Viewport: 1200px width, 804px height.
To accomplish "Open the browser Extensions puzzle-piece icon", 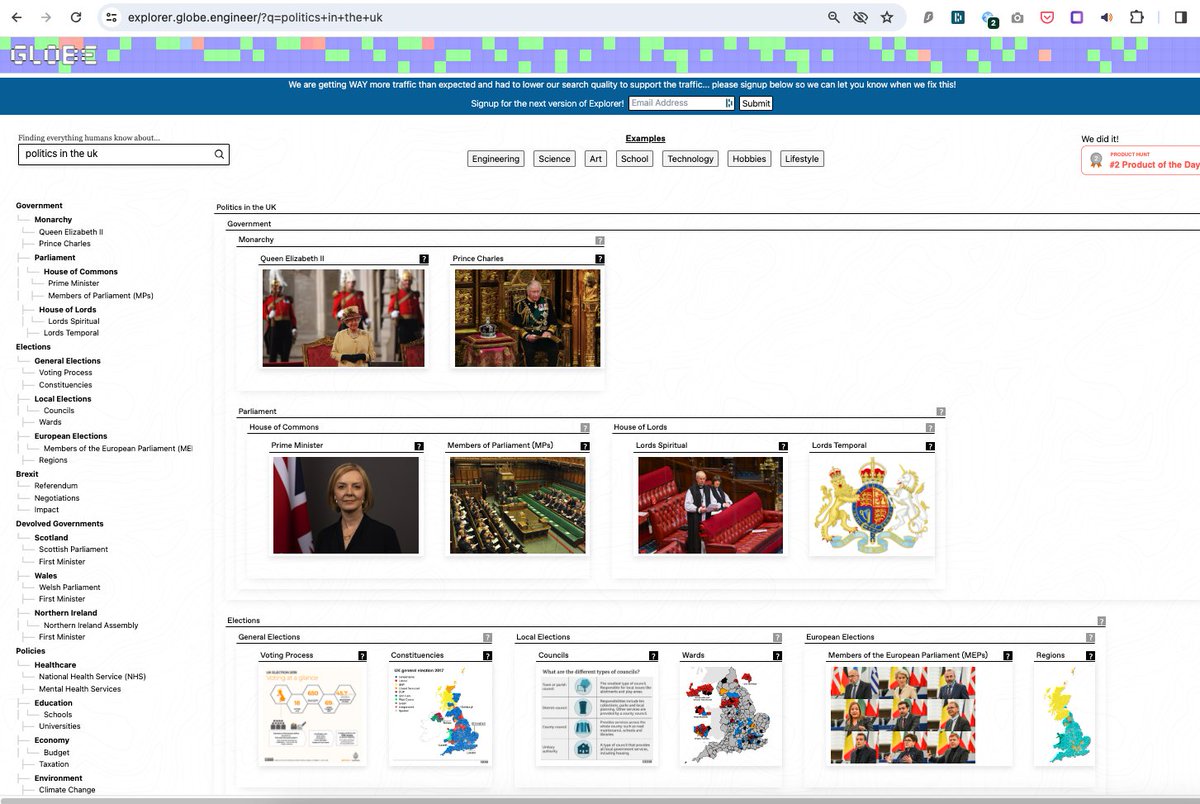I will 1135,17.
